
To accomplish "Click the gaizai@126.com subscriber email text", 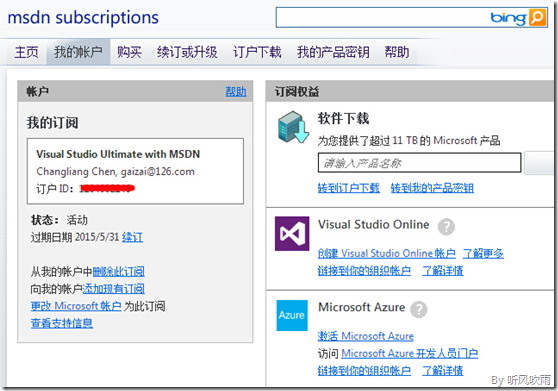I will 158,171.
